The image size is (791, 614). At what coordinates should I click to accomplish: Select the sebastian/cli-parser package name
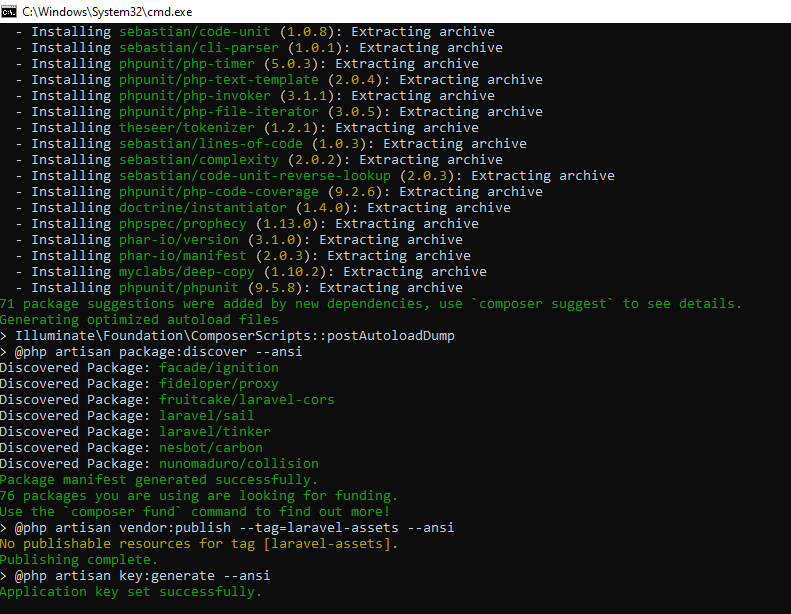[x=199, y=48]
